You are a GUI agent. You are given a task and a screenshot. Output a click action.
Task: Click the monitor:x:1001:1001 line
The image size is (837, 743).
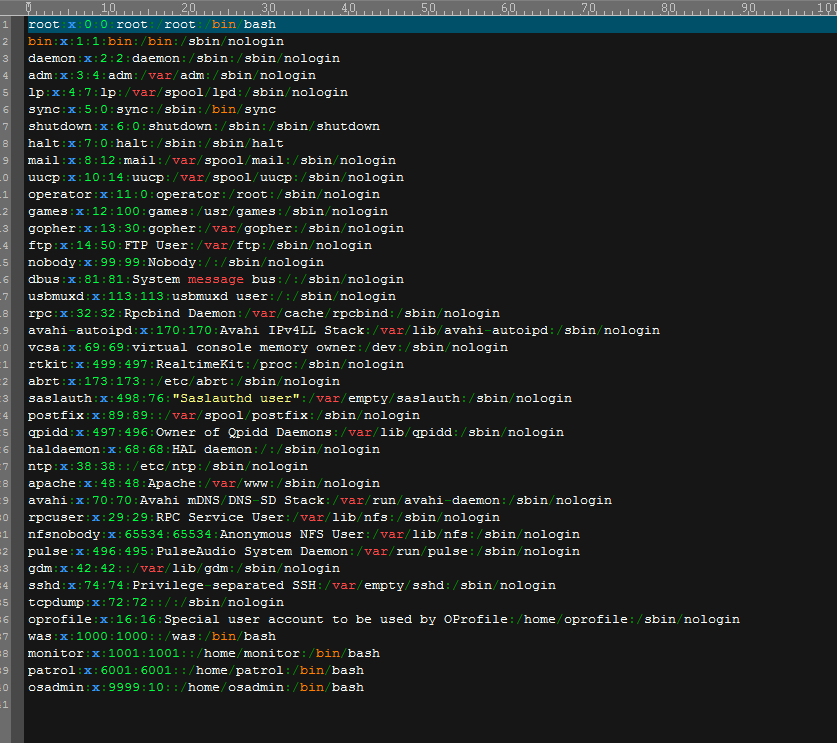click(x=204, y=654)
